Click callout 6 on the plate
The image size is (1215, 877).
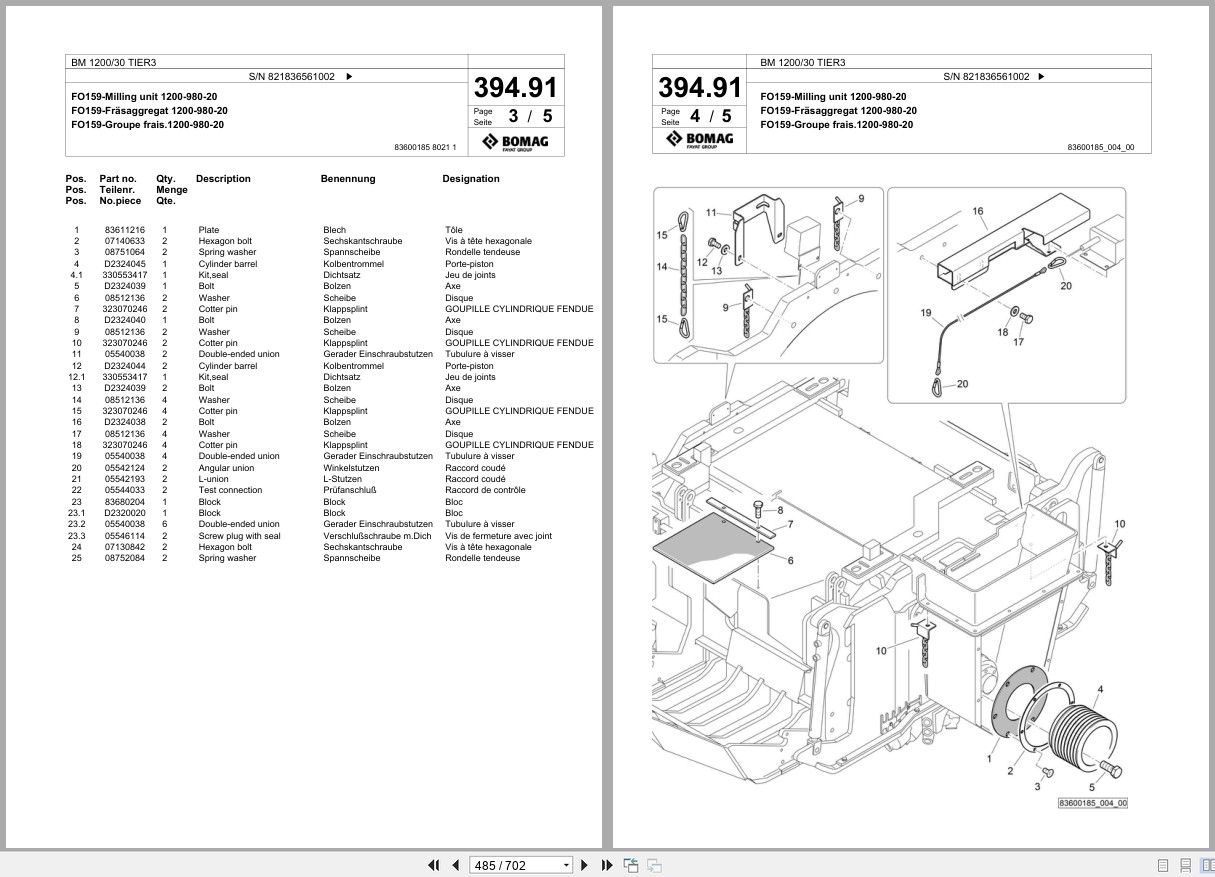(790, 560)
